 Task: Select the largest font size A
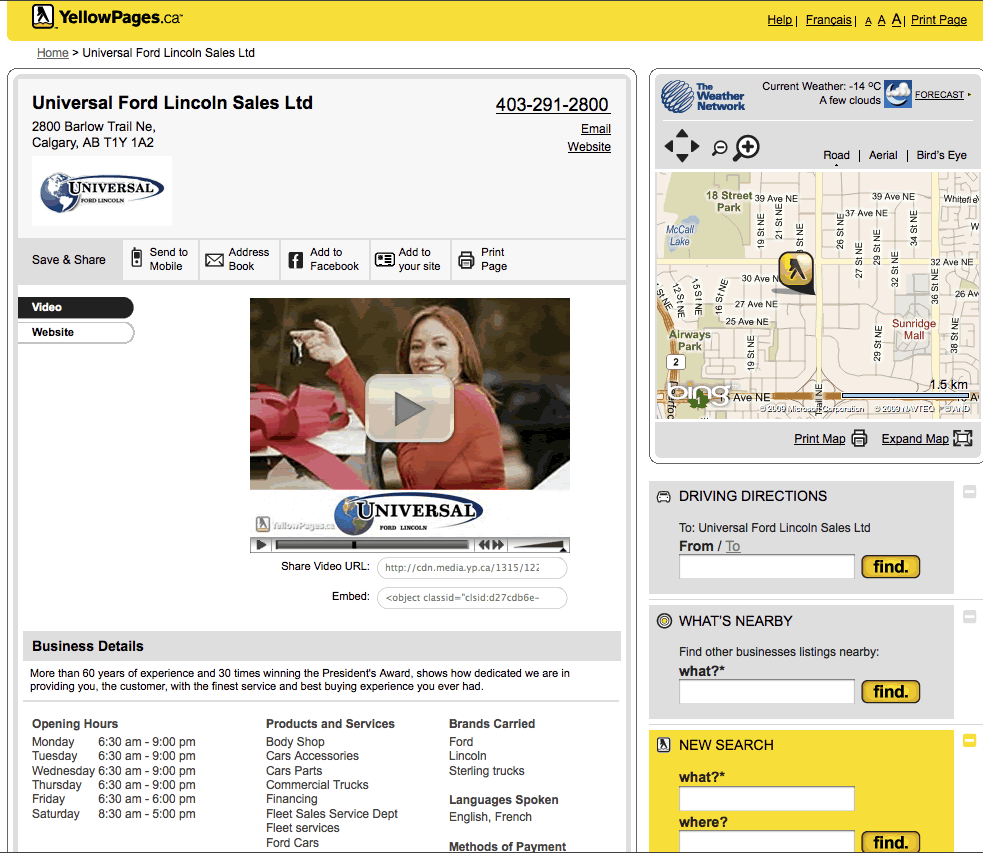(896, 20)
